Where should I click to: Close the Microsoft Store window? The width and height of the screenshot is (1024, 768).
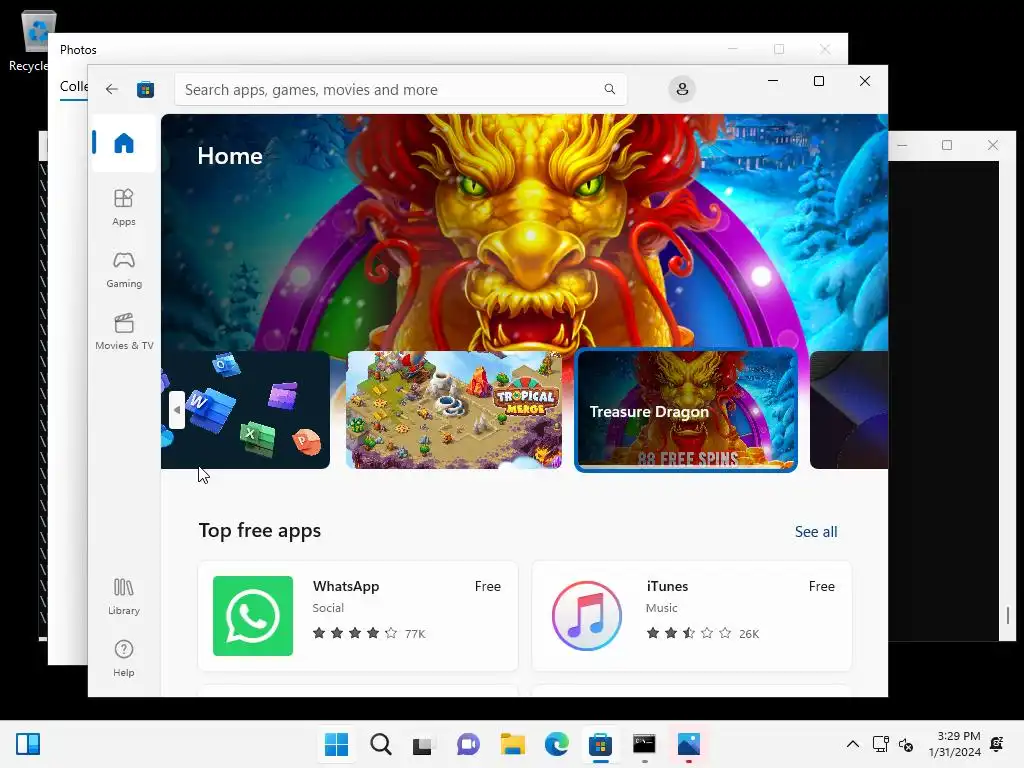[865, 81]
